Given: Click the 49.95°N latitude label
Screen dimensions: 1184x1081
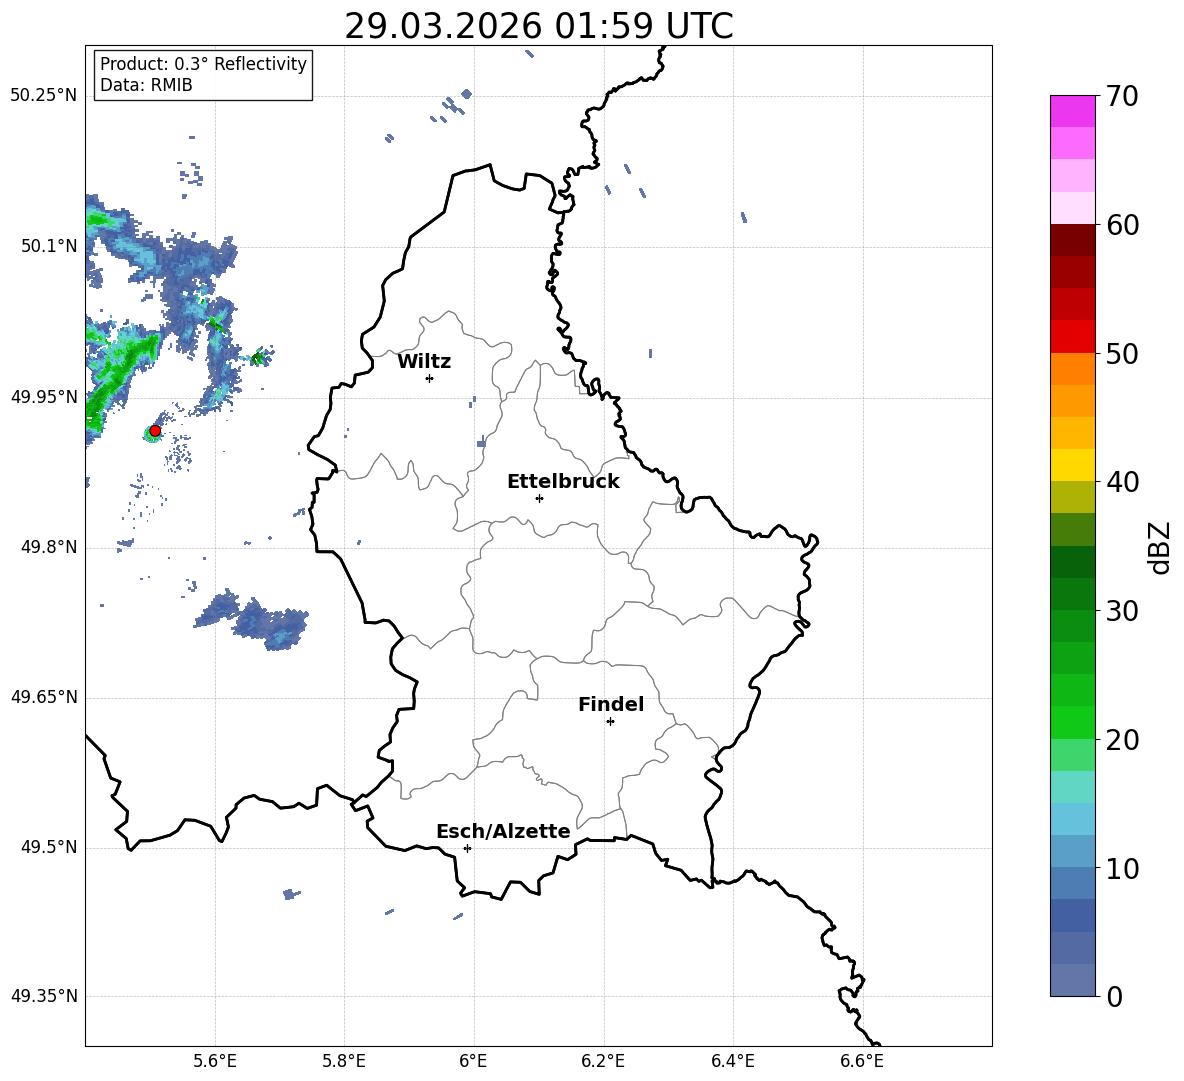Looking at the screenshot, I should point(44,397).
